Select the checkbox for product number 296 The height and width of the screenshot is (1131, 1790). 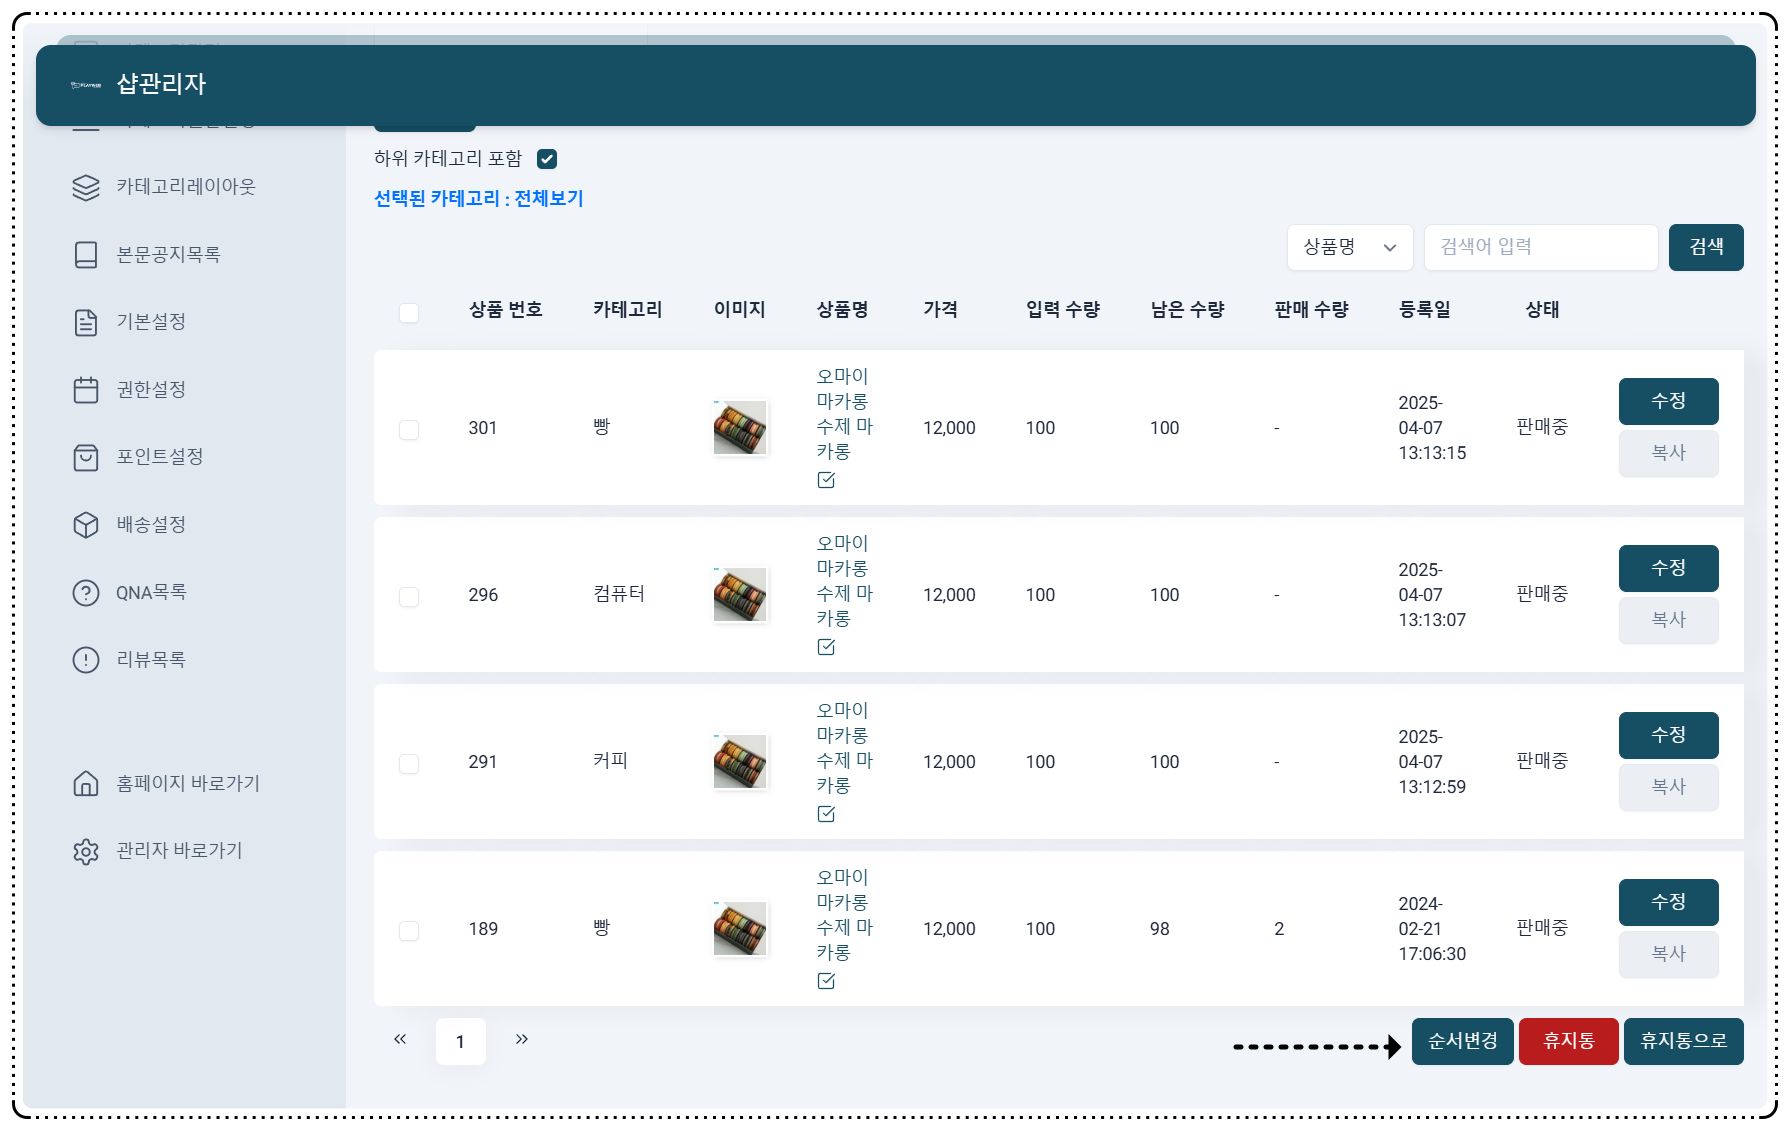[409, 597]
